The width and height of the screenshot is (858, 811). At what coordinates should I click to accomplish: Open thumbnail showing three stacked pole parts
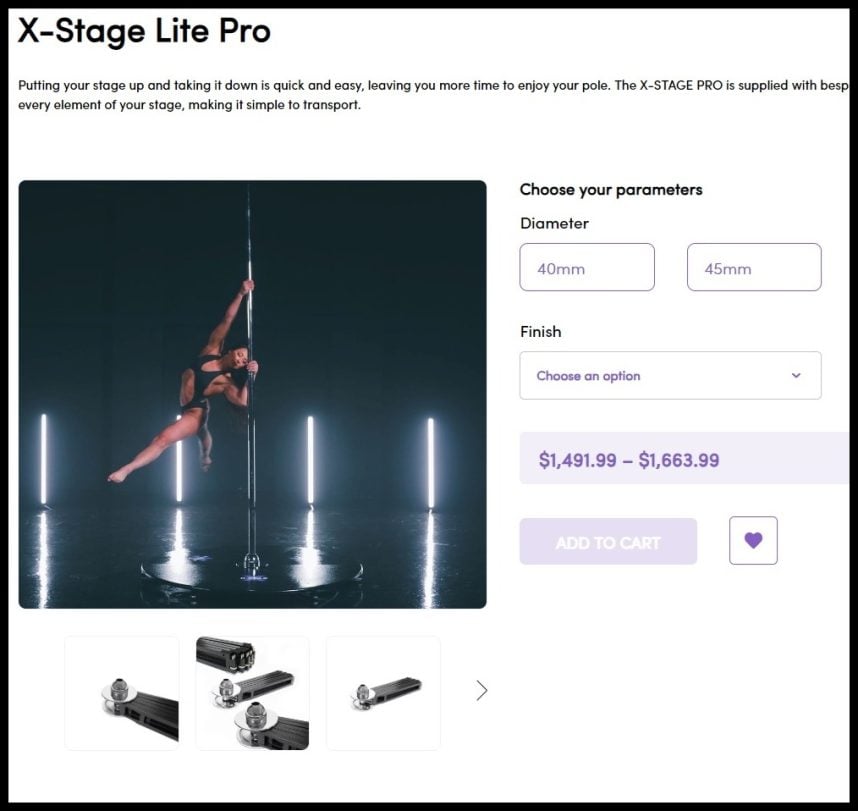pos(252,693)
